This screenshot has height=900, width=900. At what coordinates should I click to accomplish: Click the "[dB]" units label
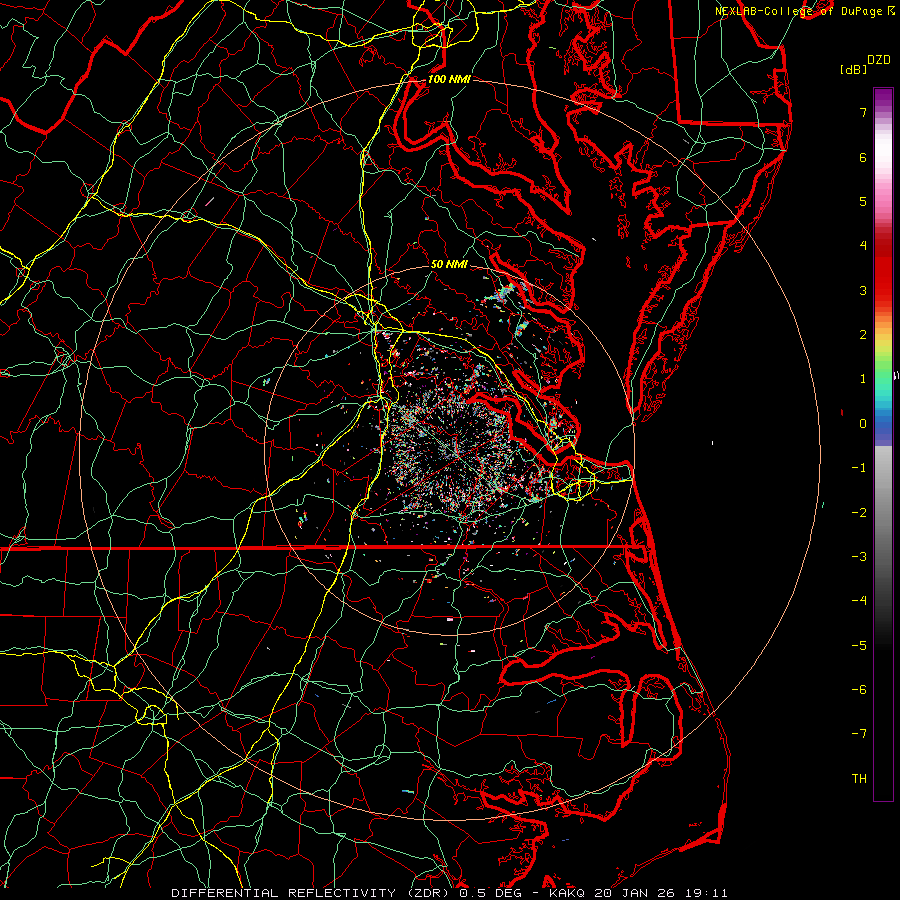[853, 69]
